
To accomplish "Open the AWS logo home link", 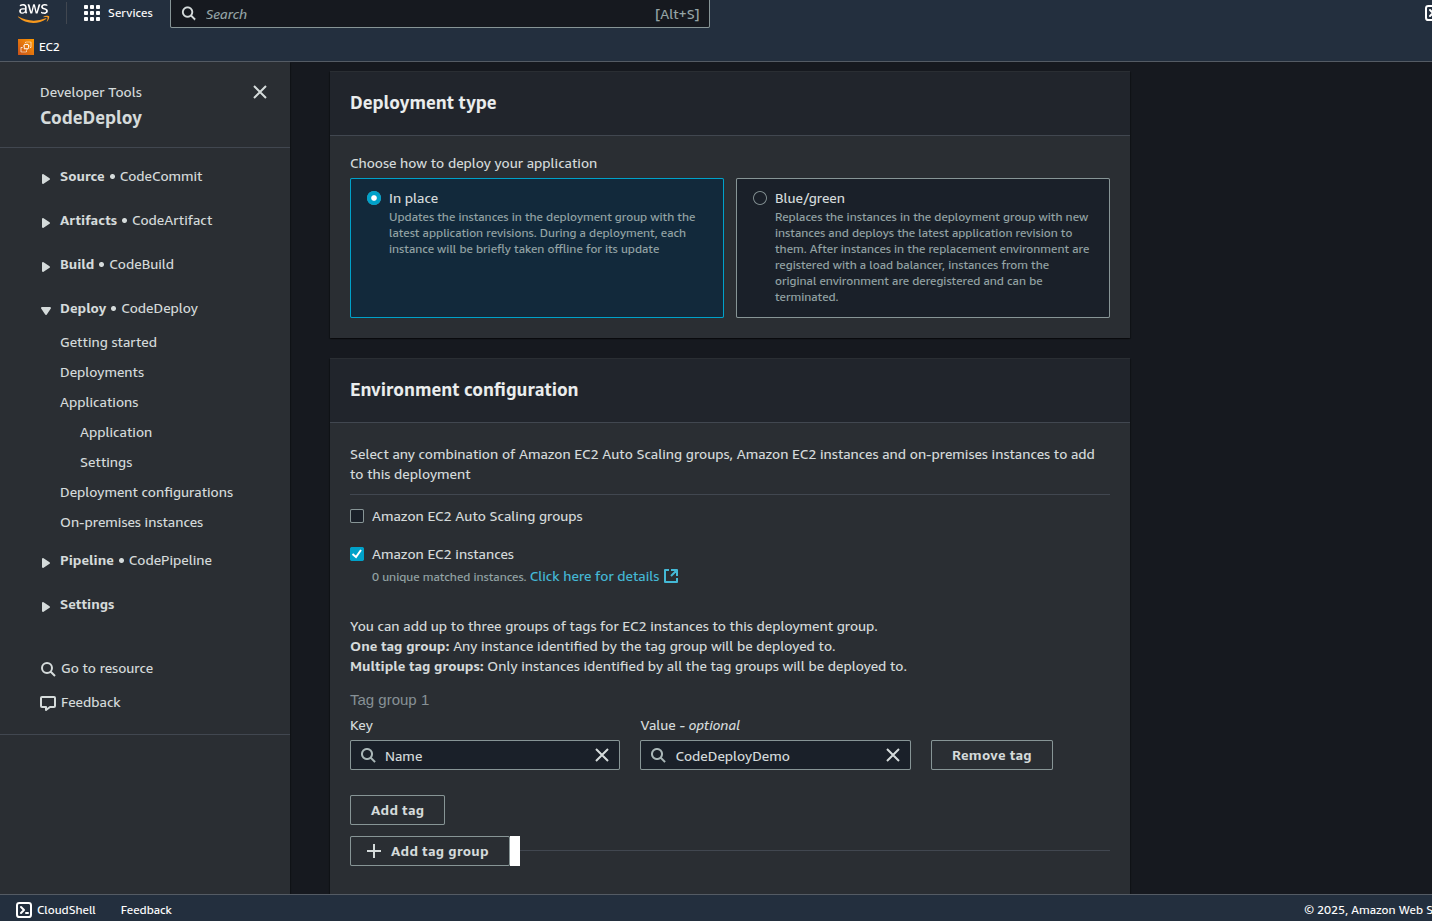I will (33, 12).
